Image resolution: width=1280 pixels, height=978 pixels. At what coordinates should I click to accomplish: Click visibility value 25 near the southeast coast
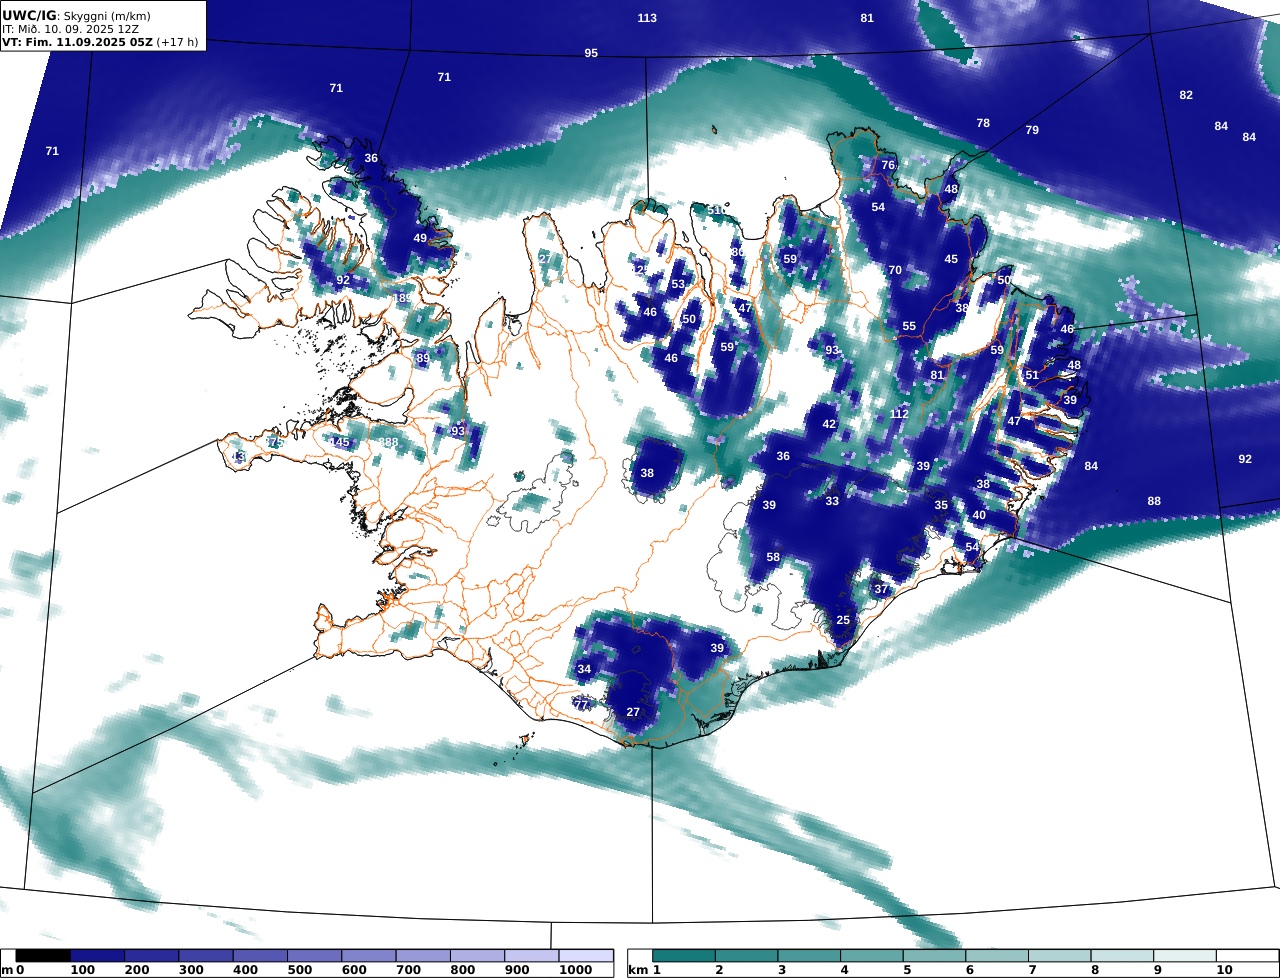pos(843,621)
